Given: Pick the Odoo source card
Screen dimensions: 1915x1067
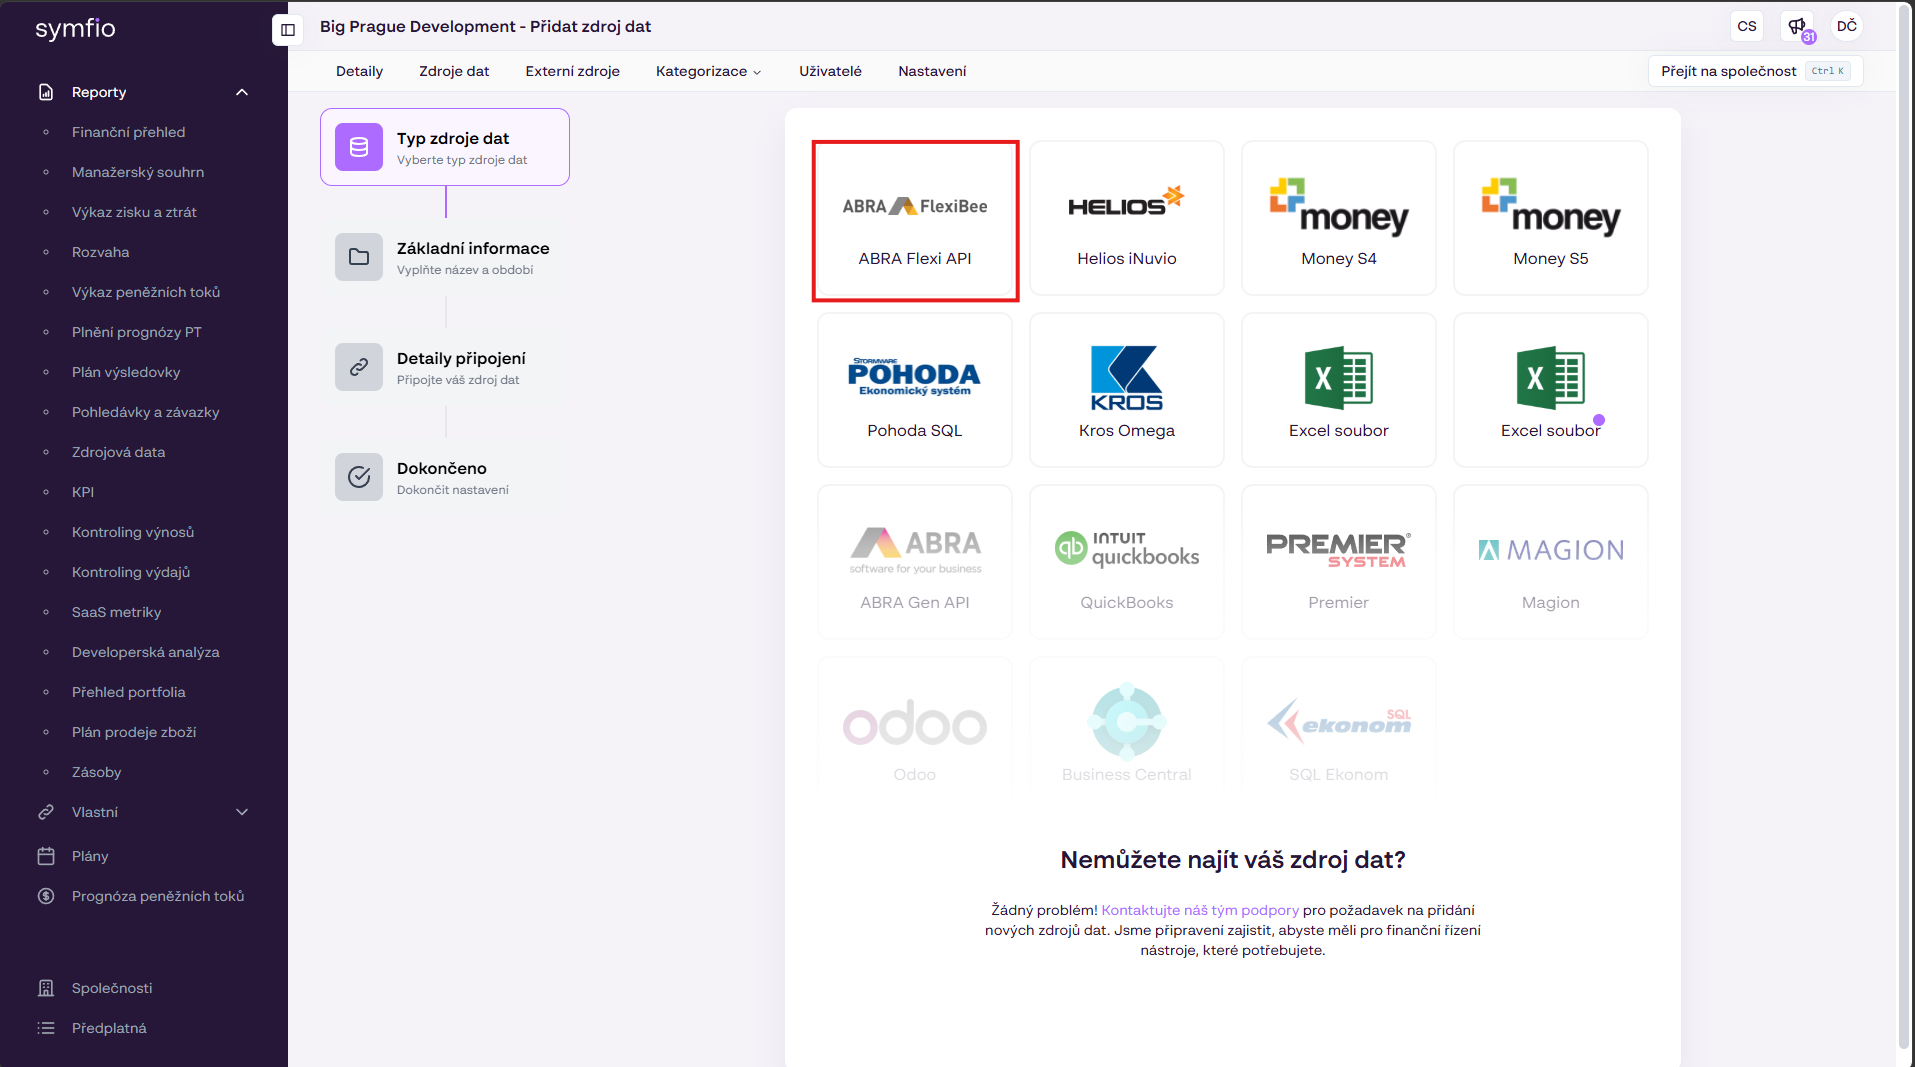Looking at the screenshot, I should (915, 726).
